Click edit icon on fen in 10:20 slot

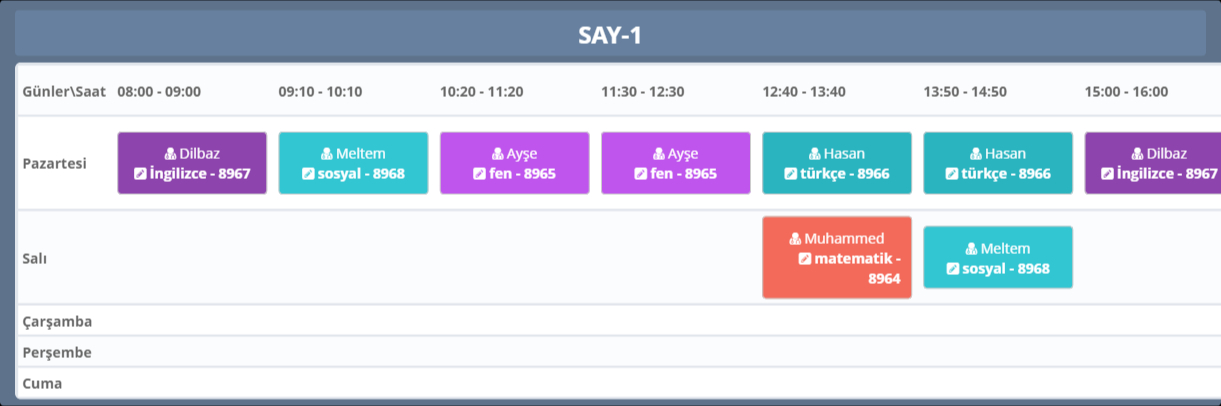point(479,174)
